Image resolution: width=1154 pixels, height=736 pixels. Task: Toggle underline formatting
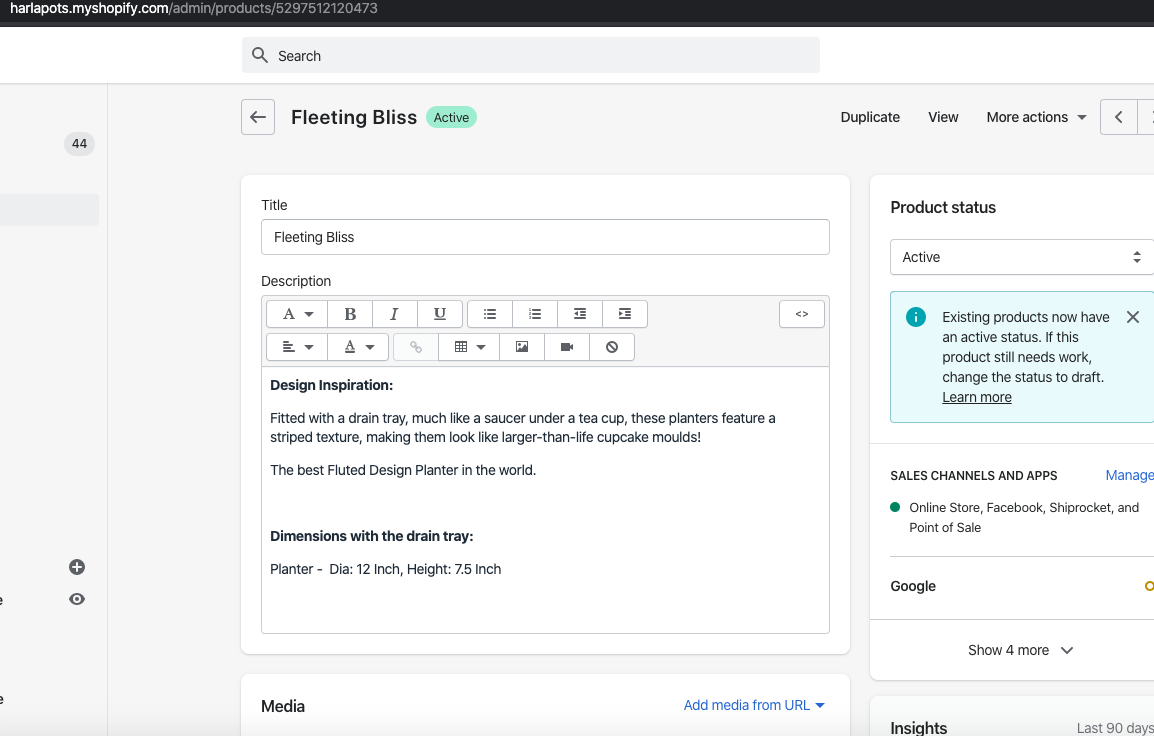pyautogui.click(x=439, y=313)
